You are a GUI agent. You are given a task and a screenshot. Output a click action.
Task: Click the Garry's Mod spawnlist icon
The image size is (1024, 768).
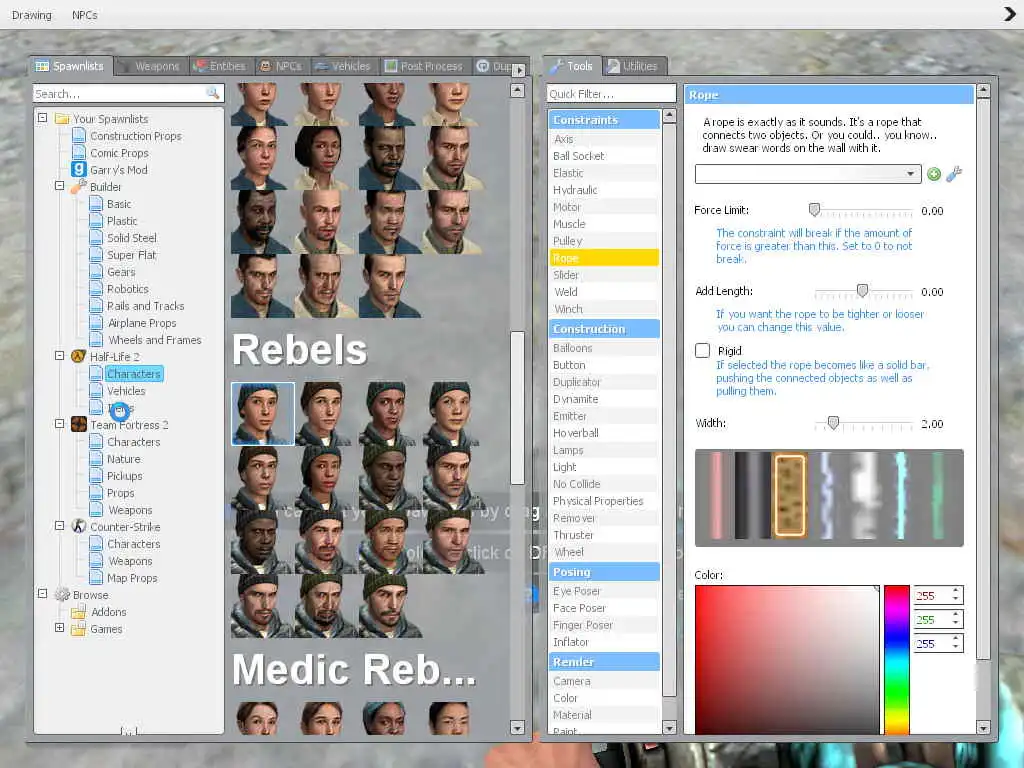click(78, 169)
